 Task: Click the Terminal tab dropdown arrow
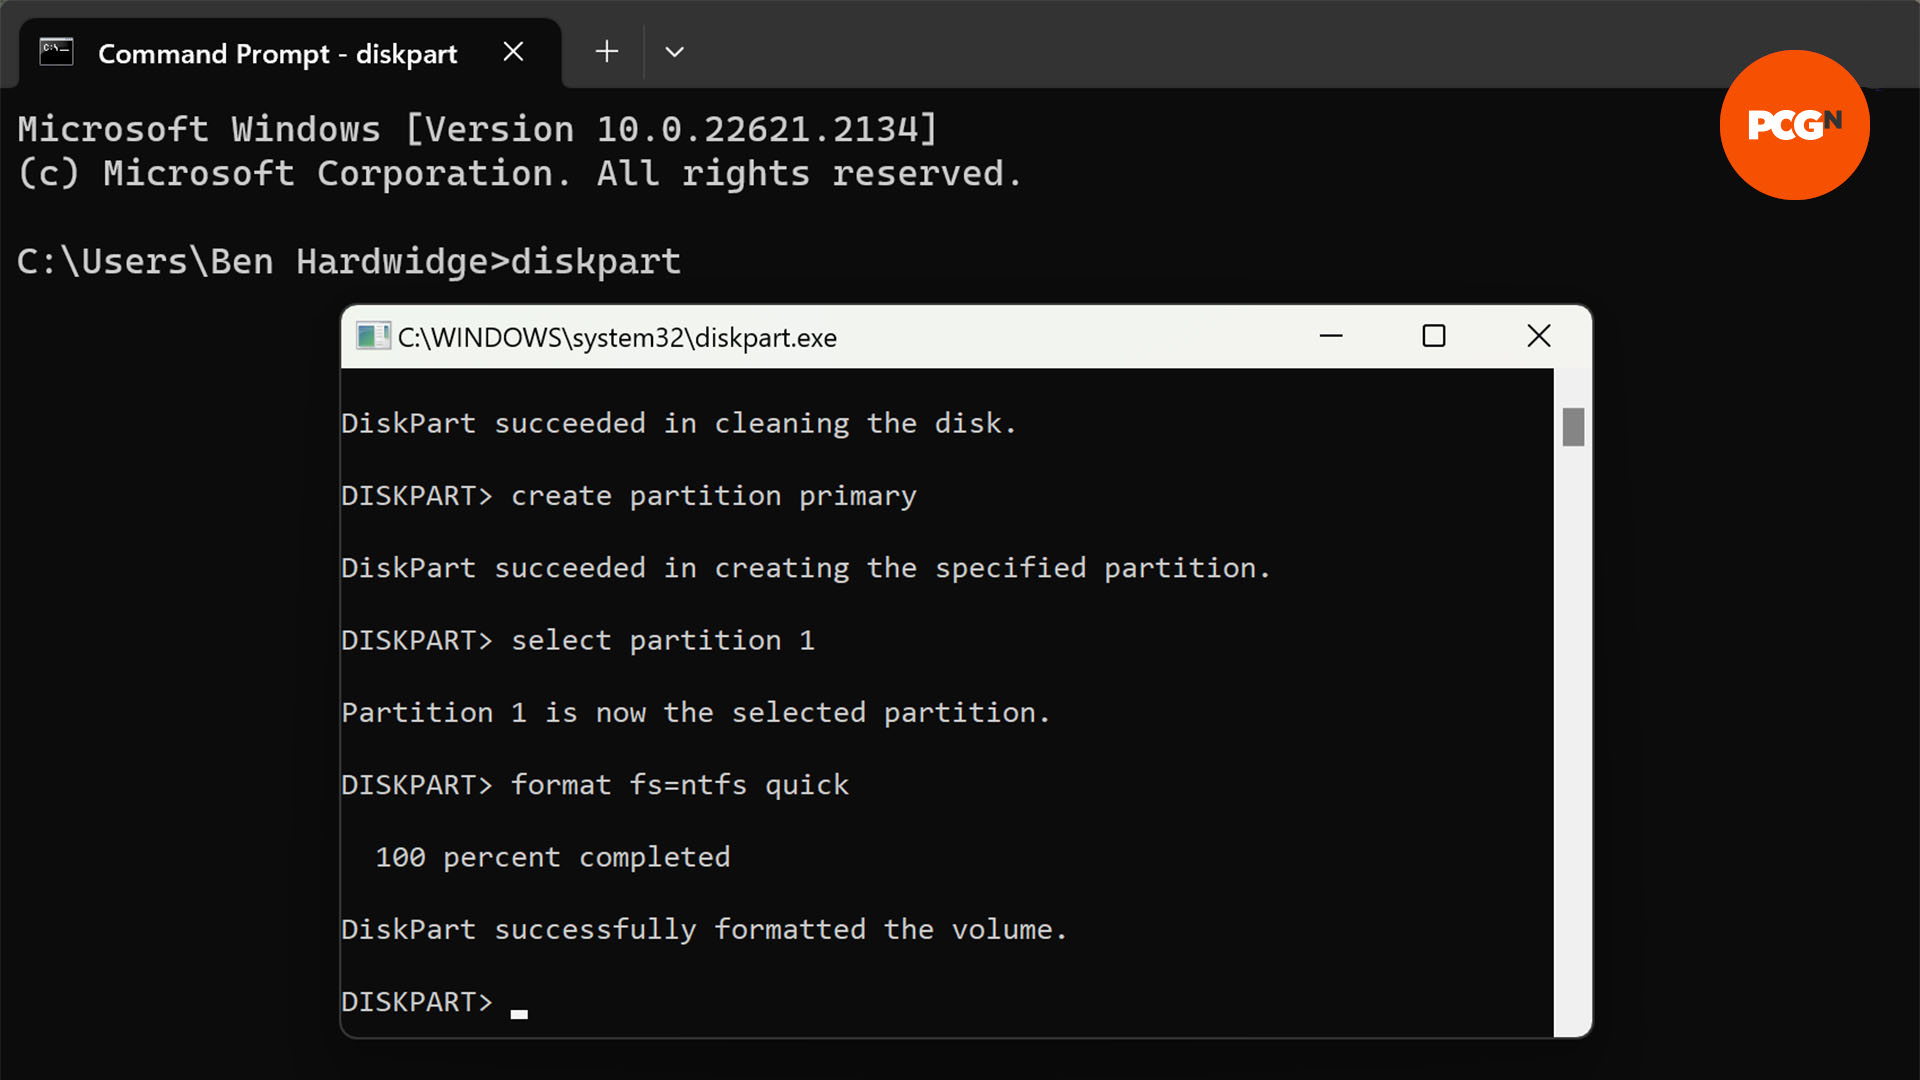pyautogui.click(x=674, y=51)
